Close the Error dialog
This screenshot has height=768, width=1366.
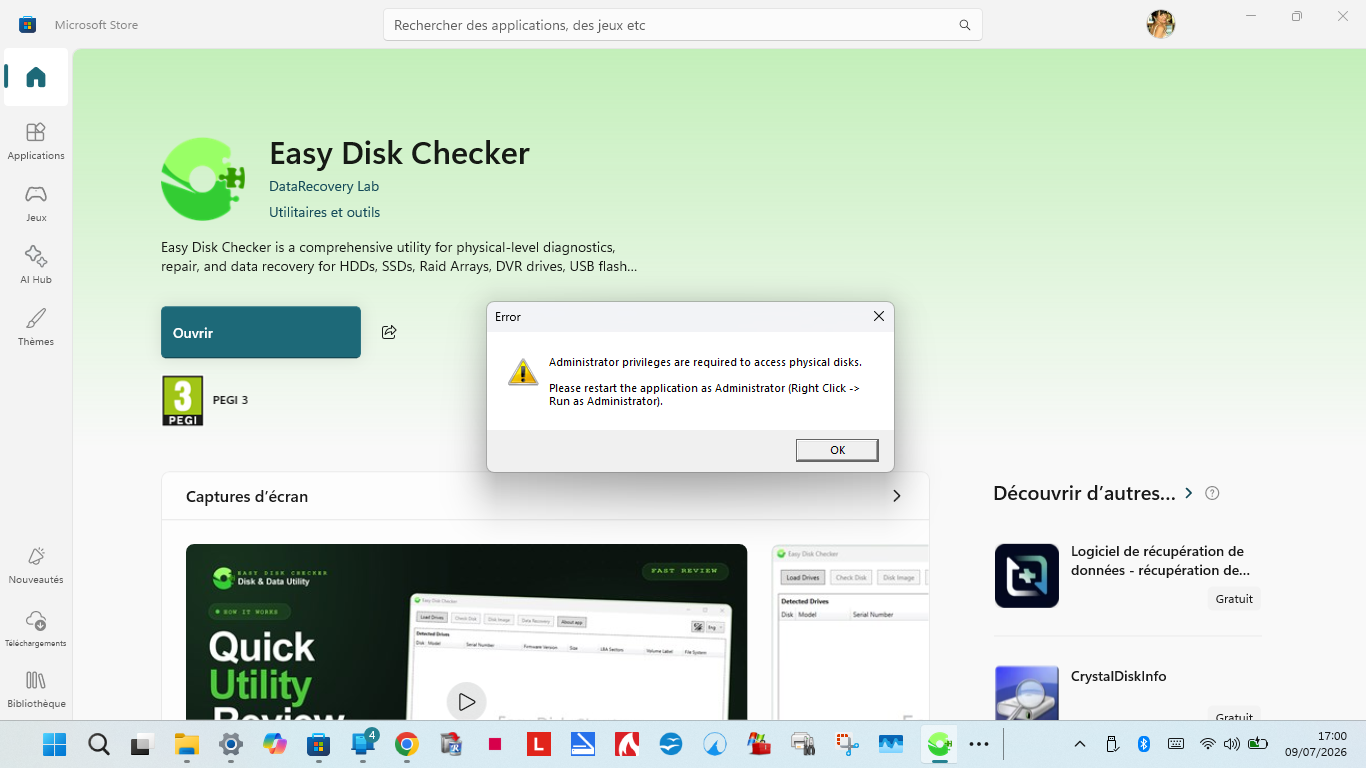pos(878,317)
